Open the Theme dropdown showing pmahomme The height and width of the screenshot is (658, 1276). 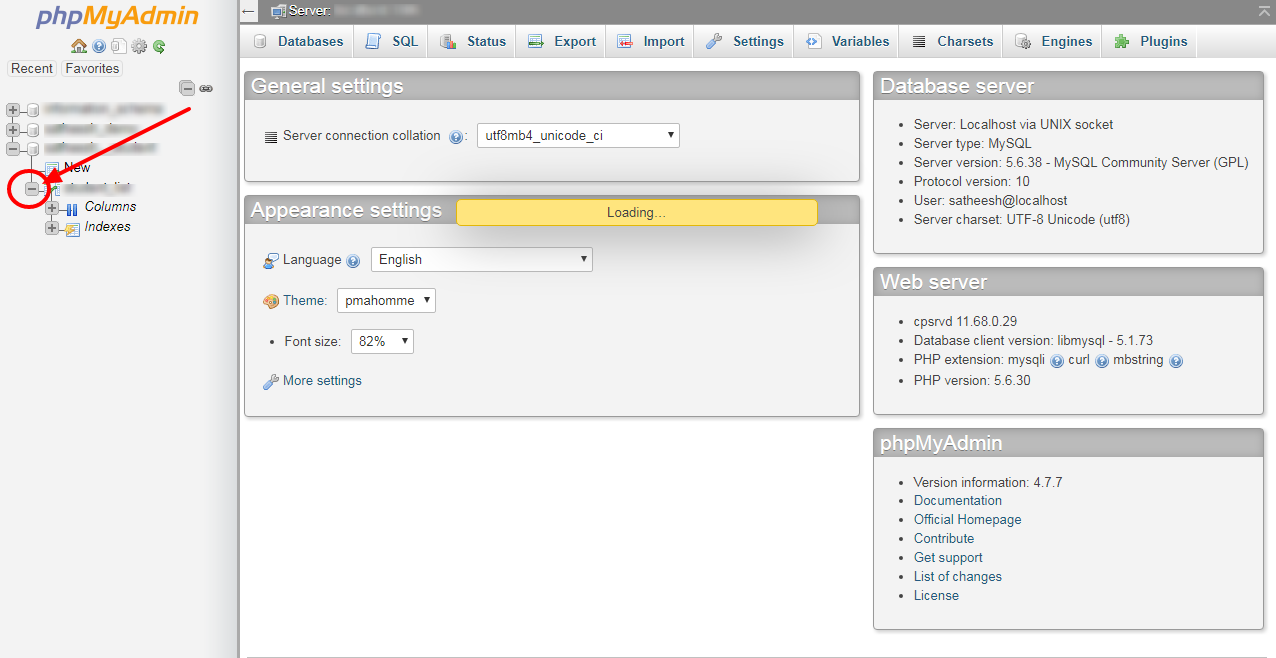[x=386, y=300]
